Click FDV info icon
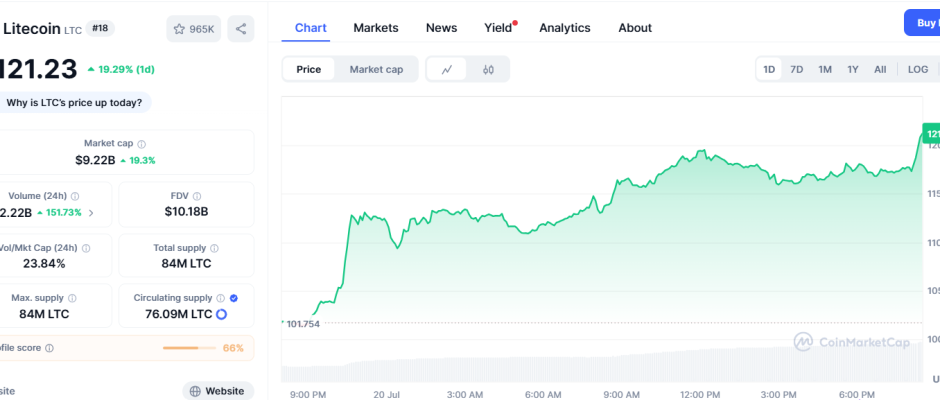This screenshot has height=400, width=940. coord(209,196)
